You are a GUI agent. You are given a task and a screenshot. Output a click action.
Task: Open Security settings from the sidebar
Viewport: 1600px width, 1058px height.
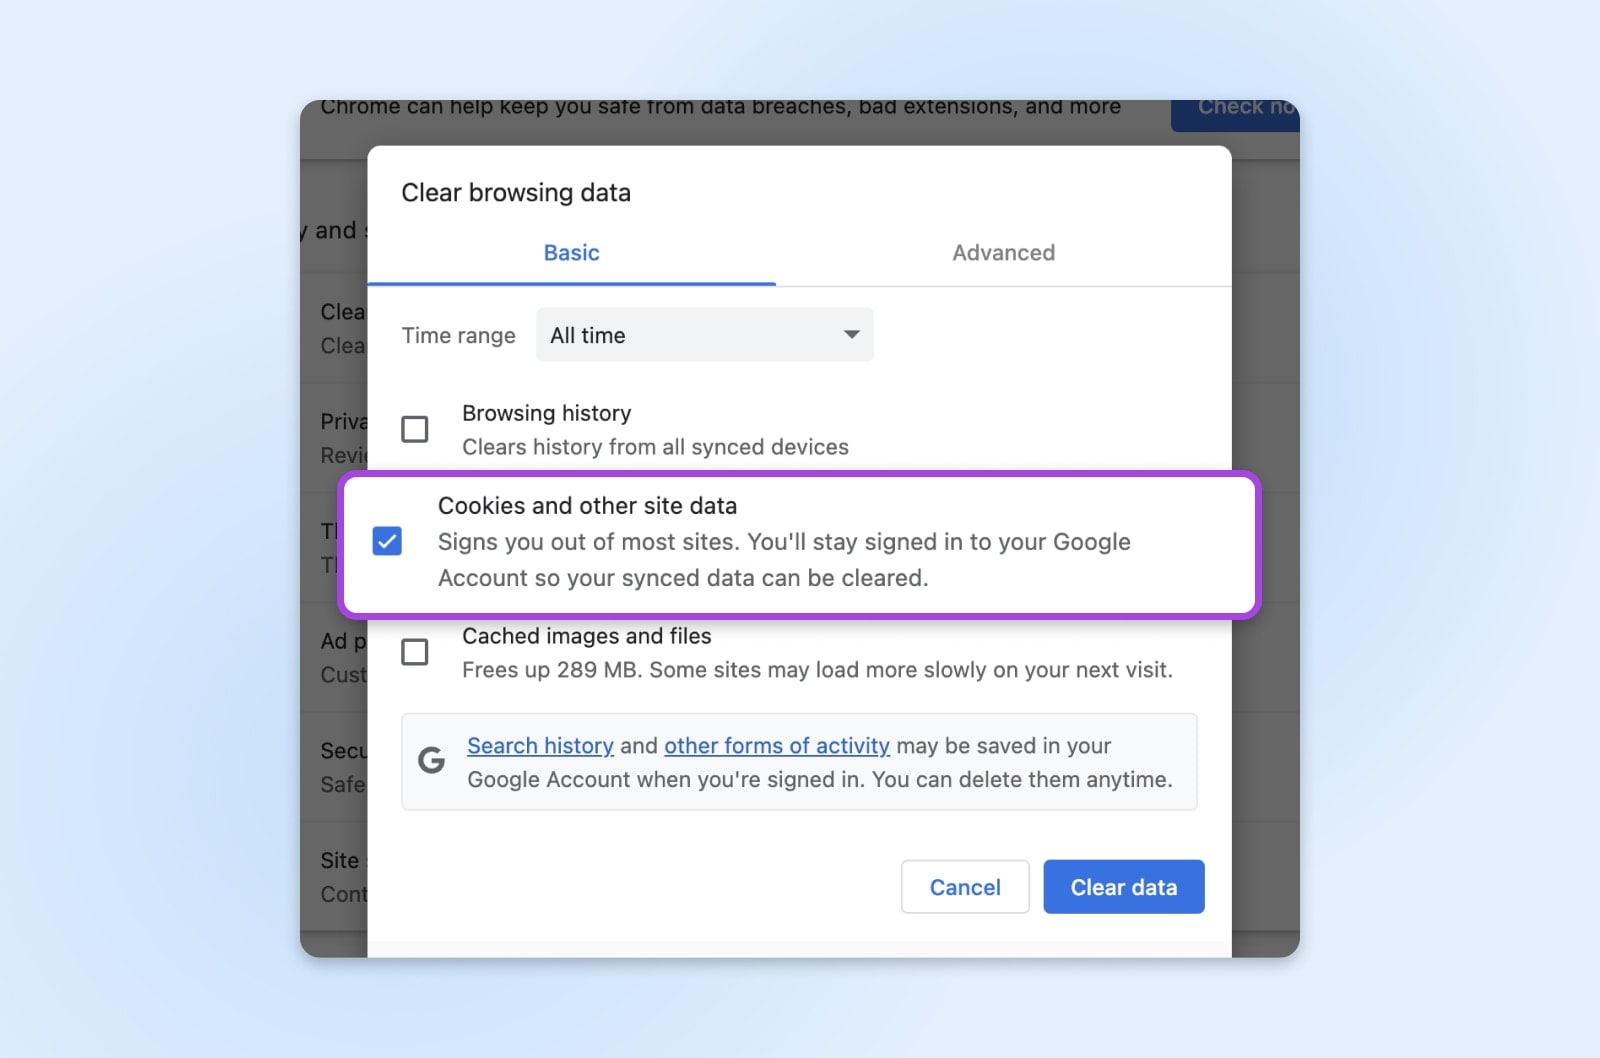pyautogui.click(x=340, y=766)
